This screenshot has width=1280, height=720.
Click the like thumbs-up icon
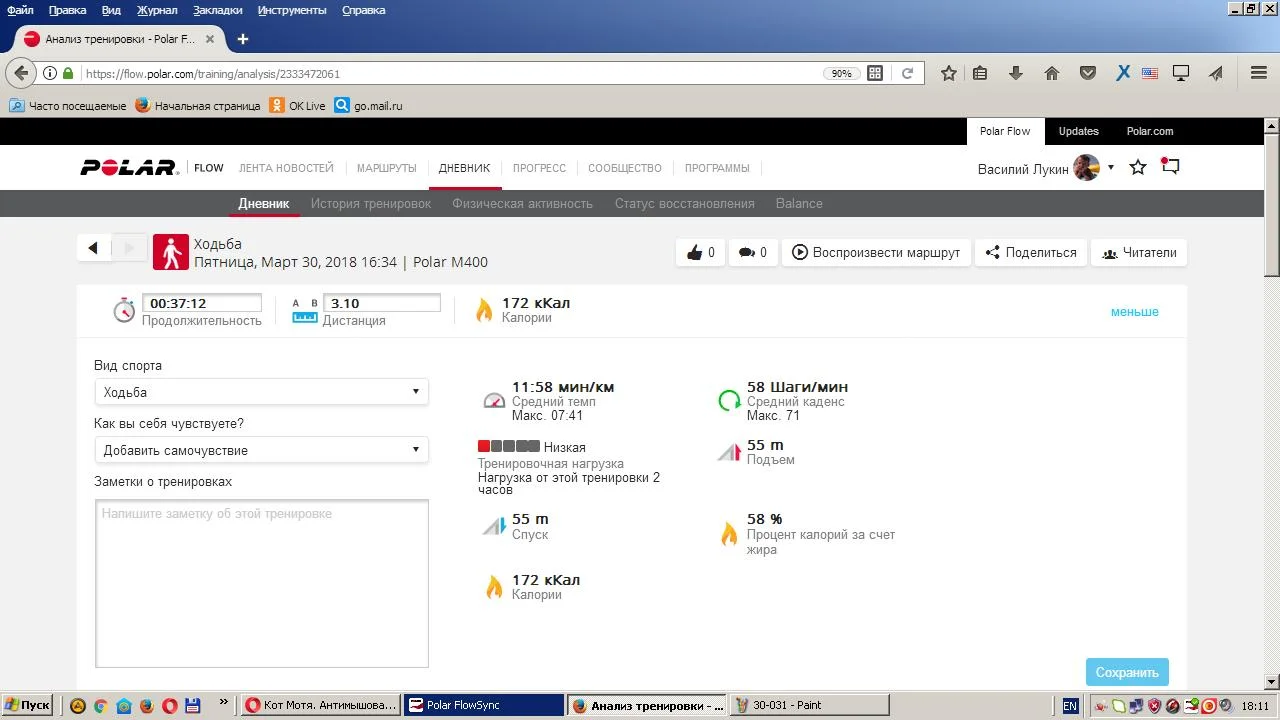point(695,253)
